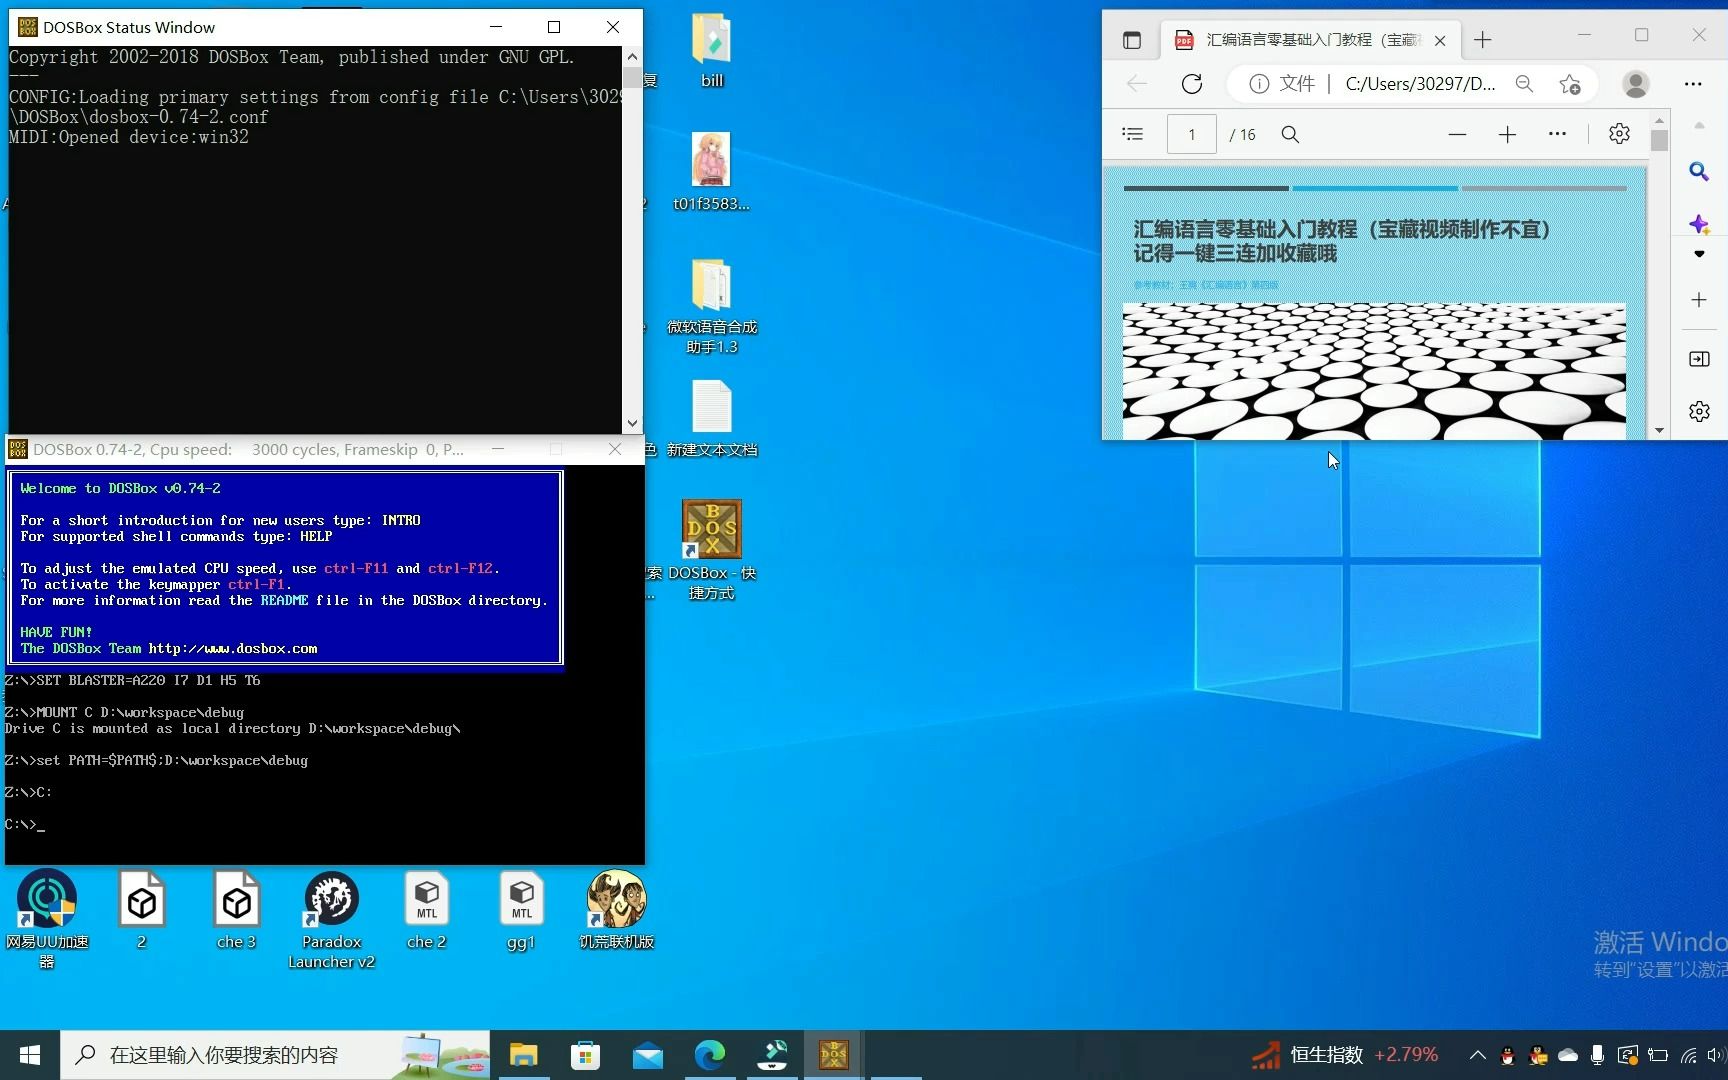The image size is (1728, 1080).
Task: Click the zoom indicator in address bar
Action: tap(1524, 84)
